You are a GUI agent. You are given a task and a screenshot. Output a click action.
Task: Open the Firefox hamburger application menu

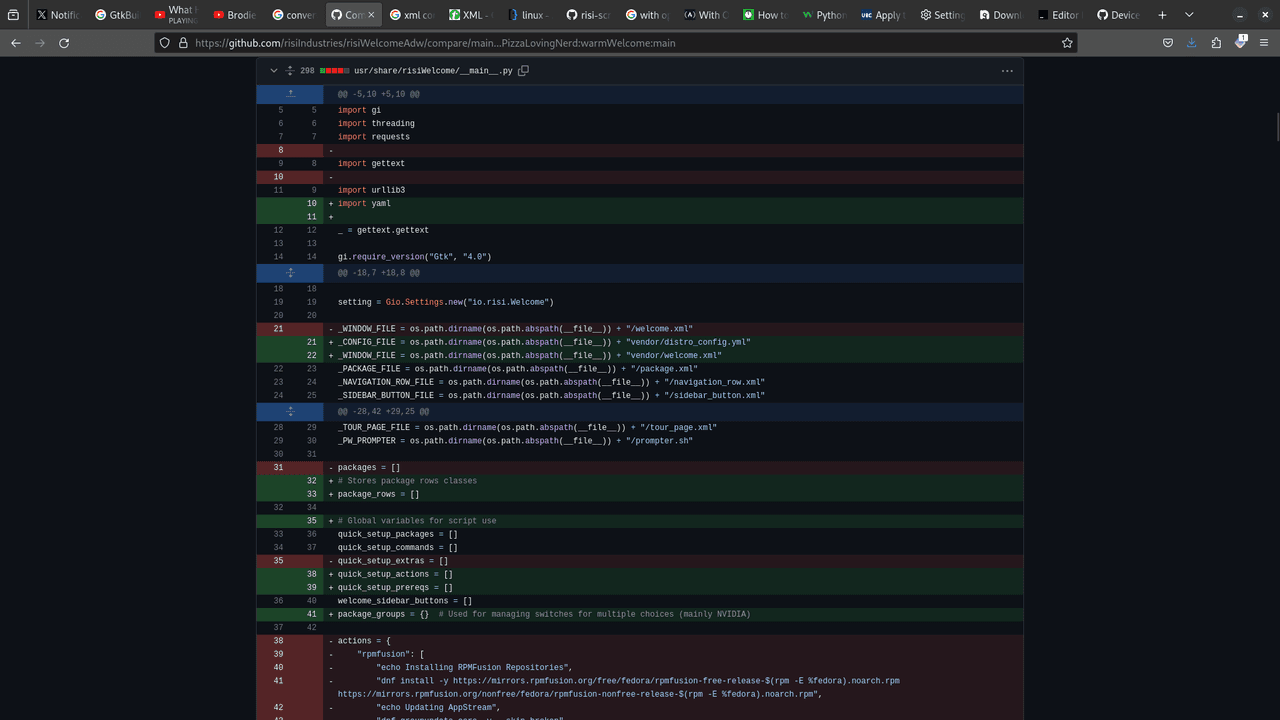[x=1264, y=43]
